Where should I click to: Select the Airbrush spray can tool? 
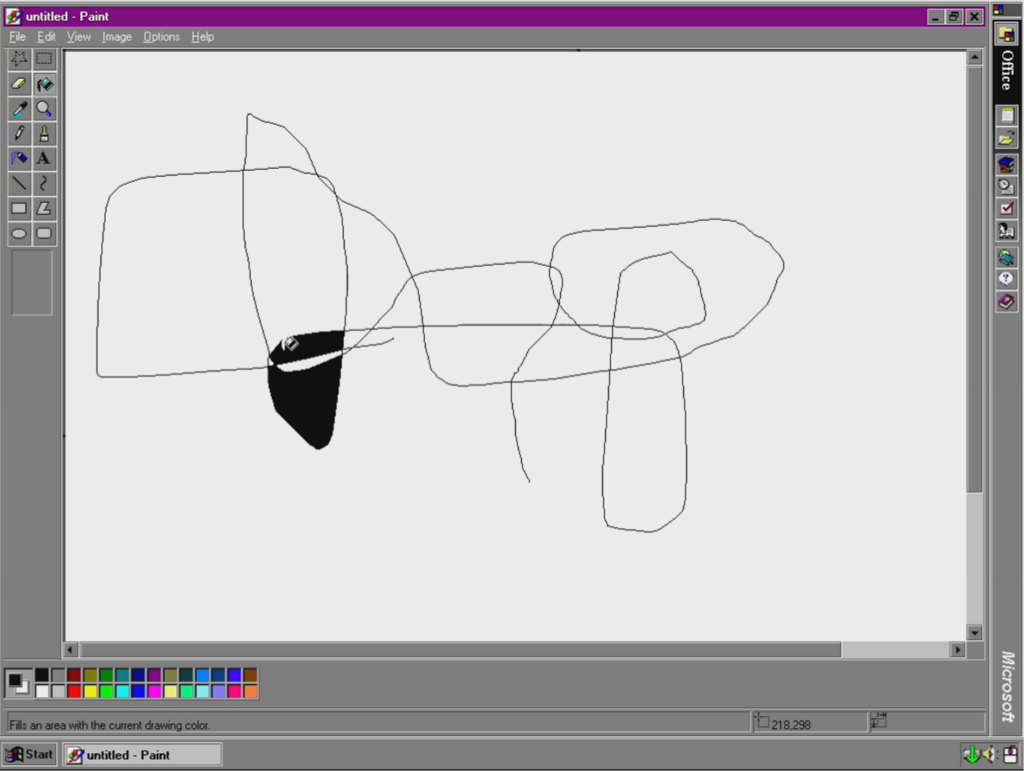19,159
